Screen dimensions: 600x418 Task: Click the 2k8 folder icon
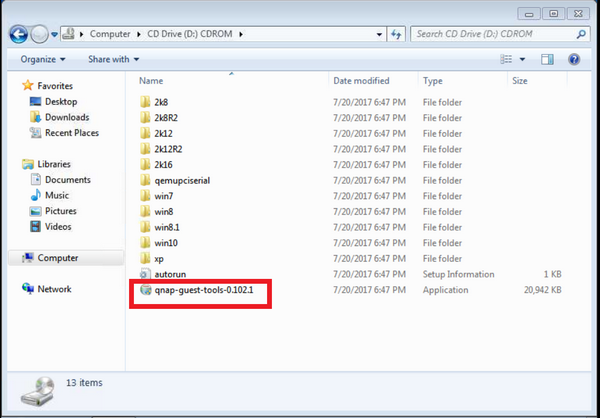145,102
